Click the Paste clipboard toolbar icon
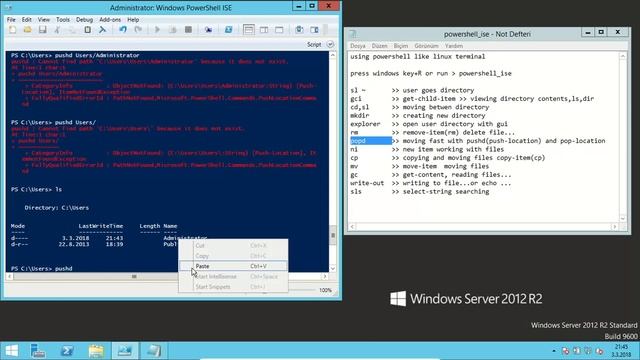Image resolution: width=640 pixels, height=360 pixels. pyautogui.click(x=87, y=30)
